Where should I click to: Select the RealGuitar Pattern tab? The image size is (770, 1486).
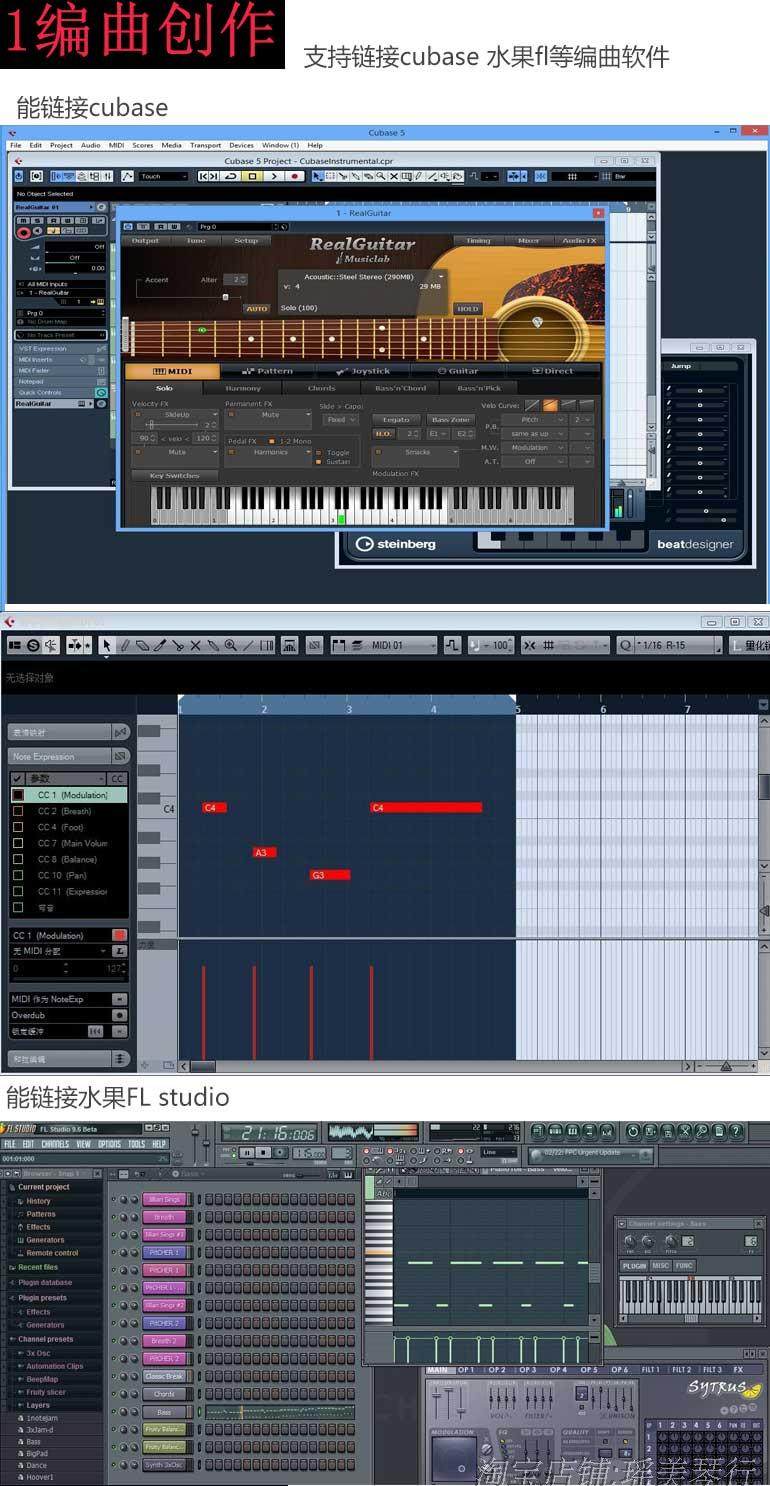click(268, 371)
